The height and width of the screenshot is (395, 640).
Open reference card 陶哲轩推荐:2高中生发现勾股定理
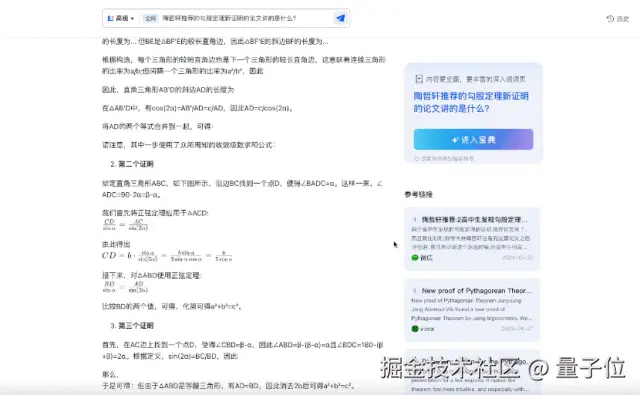[x=472, y=239]
